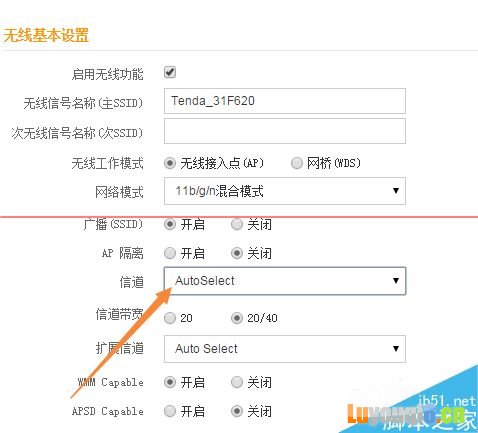The width and height of the screenshot is (478, 433).
Task: Enable WMM Capable with 开启
Action: (170, 382)
